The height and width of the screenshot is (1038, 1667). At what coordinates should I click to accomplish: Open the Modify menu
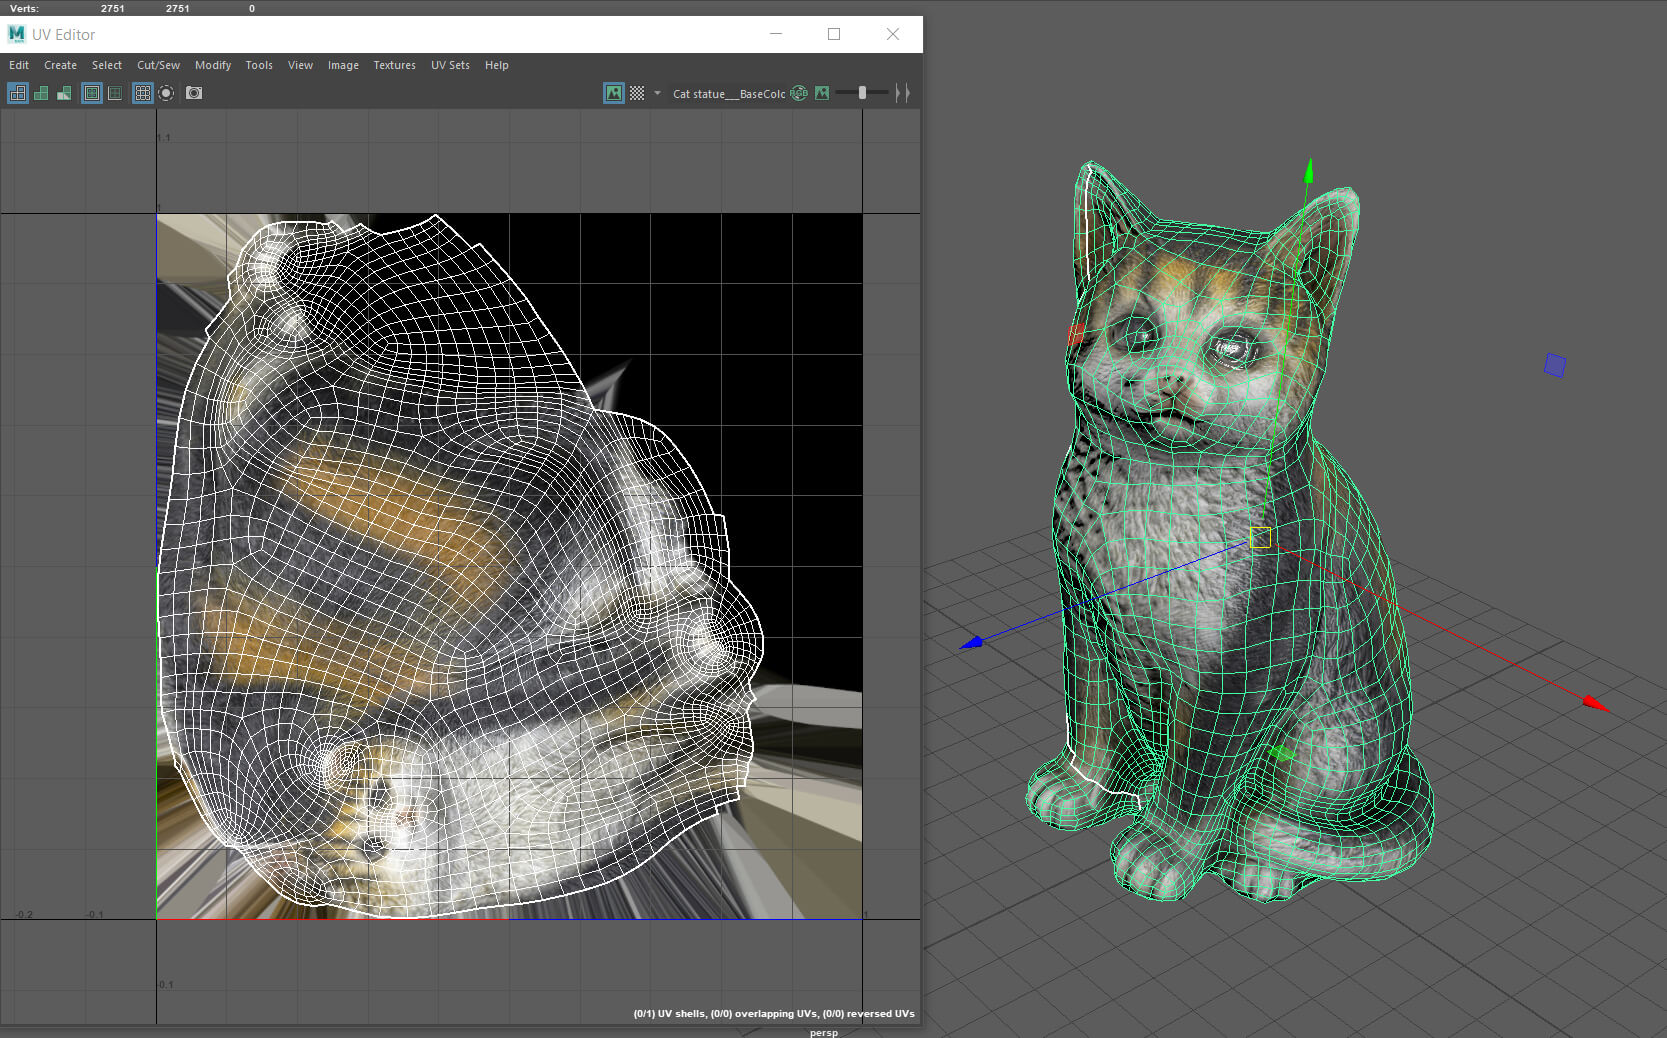(213, 65)
